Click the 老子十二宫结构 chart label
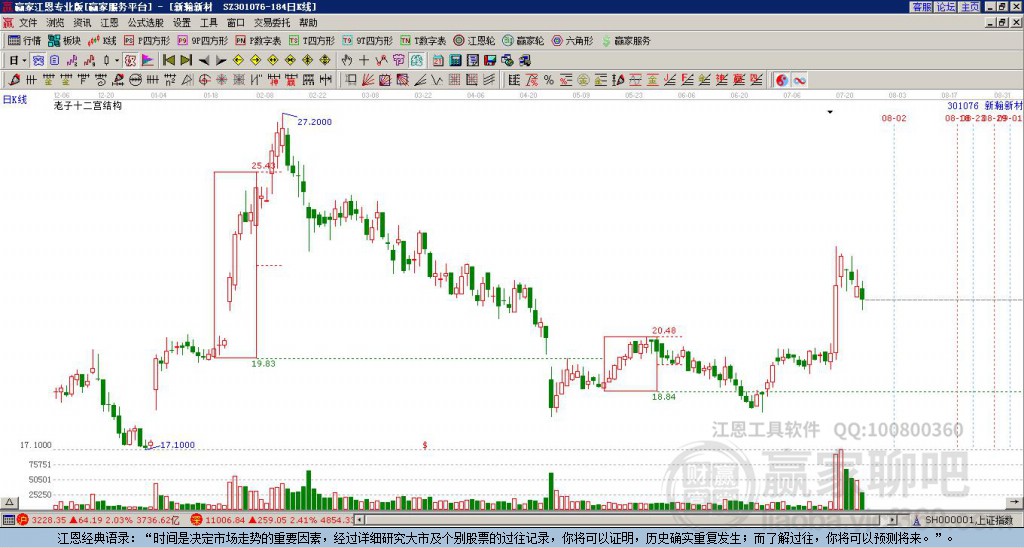 point(88,105)
